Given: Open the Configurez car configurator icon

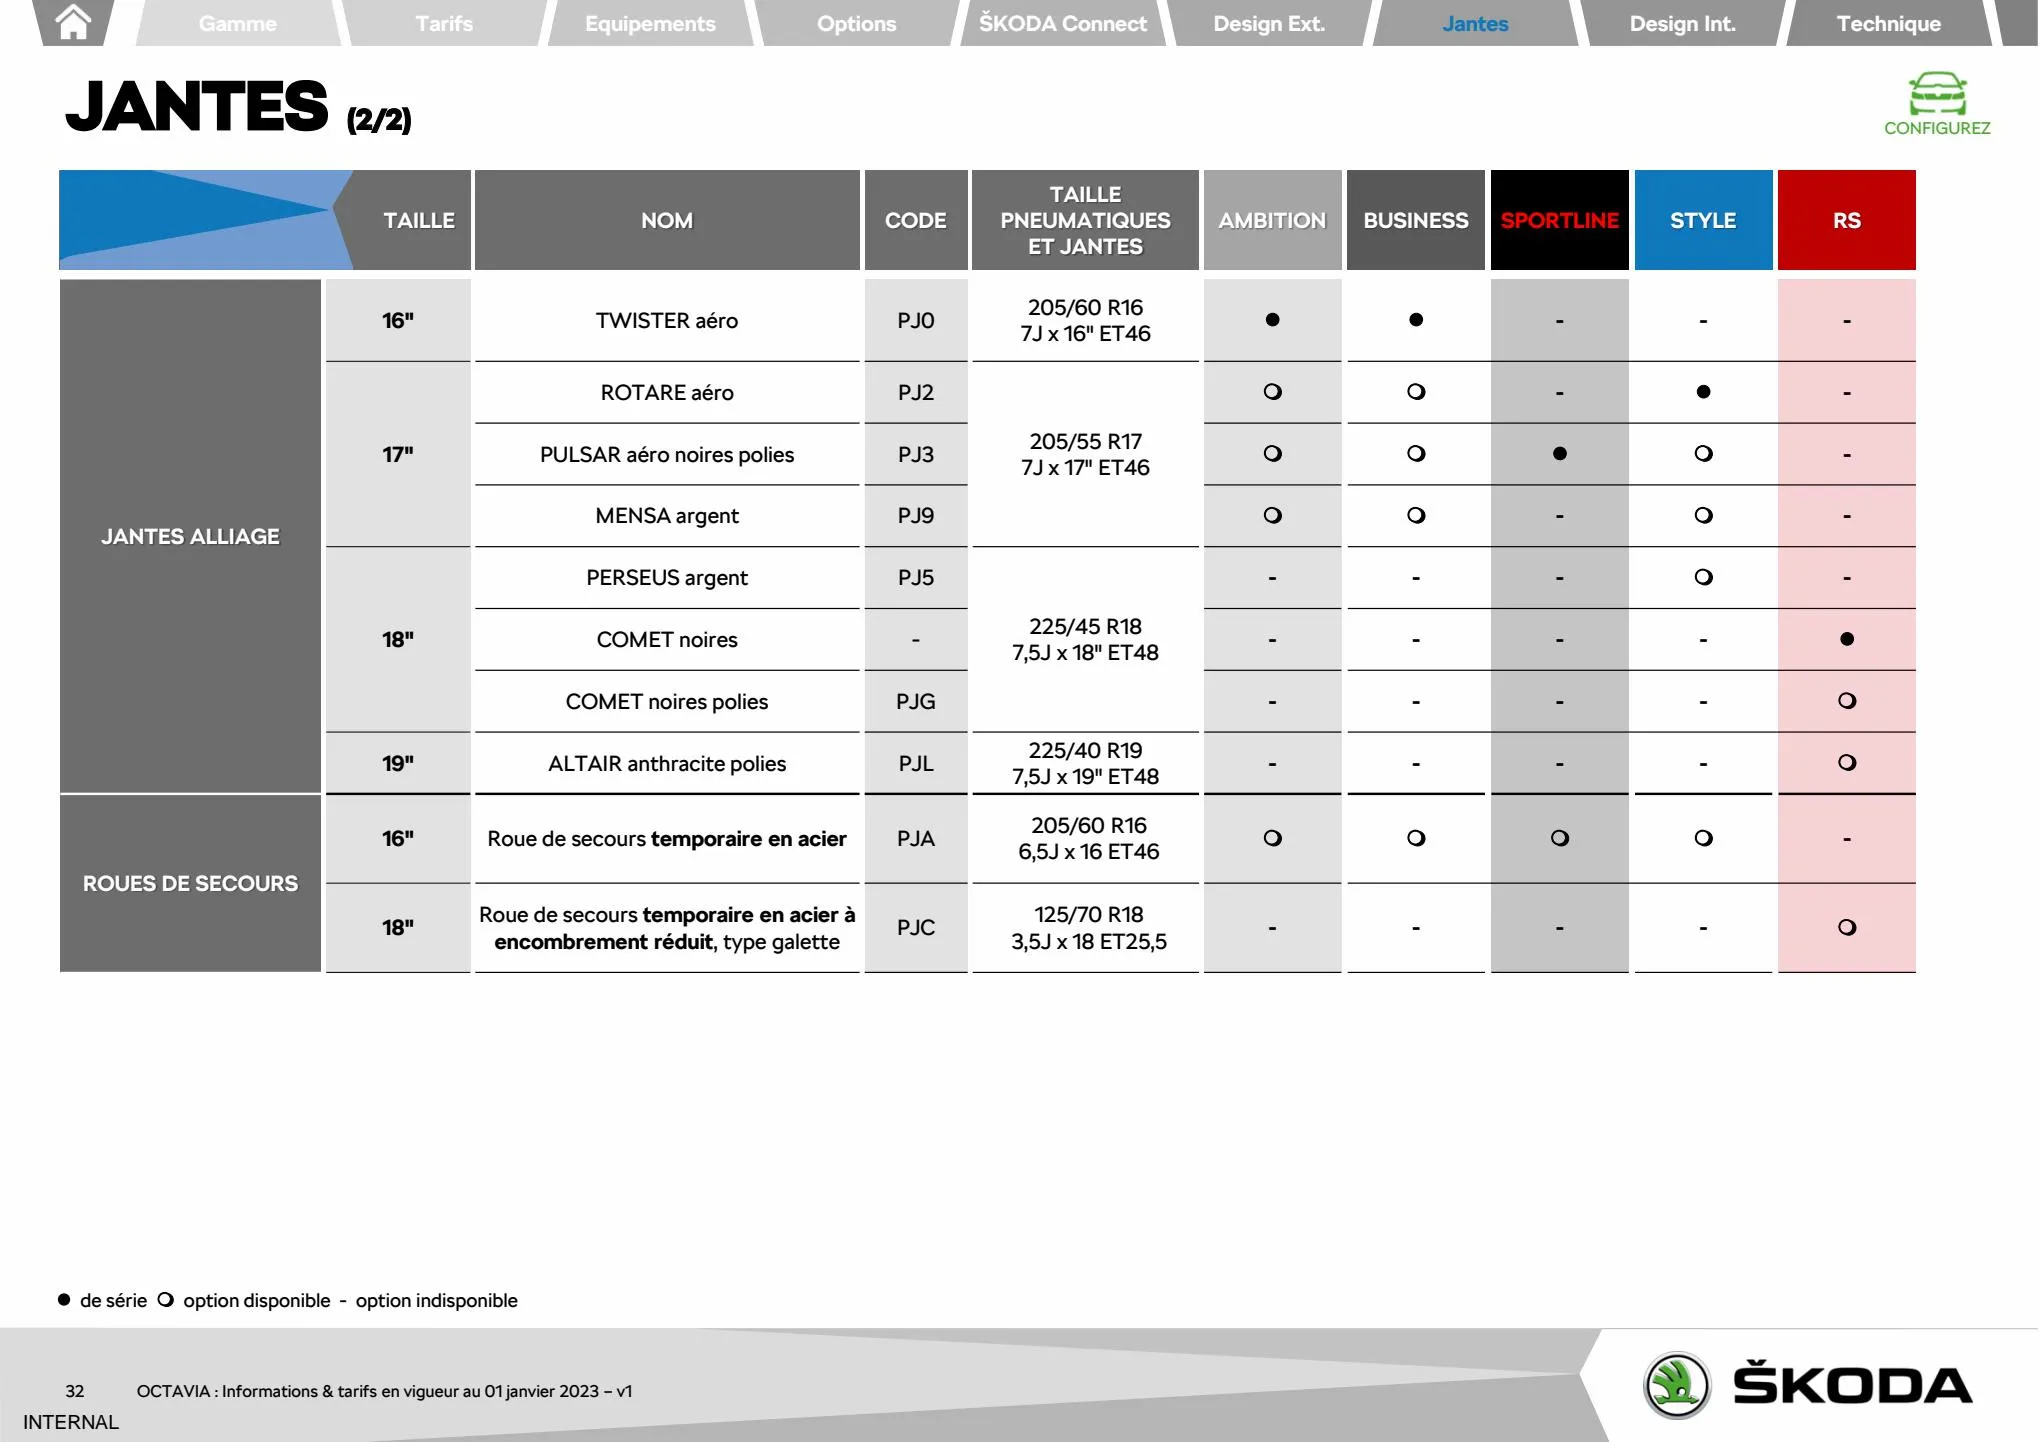Looking at the screenshot, I should point(1937,94).
